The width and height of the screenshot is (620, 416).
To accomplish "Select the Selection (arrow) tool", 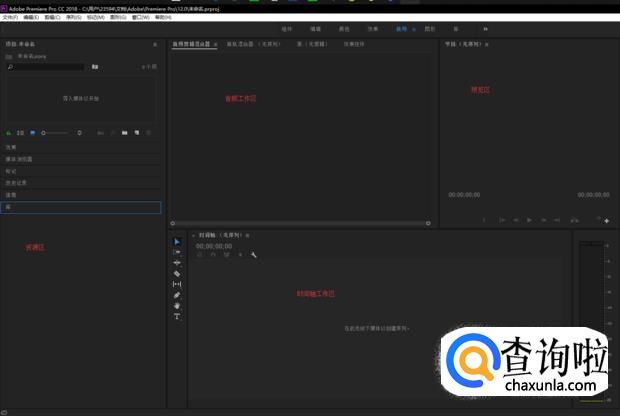I will pos(177,242).
